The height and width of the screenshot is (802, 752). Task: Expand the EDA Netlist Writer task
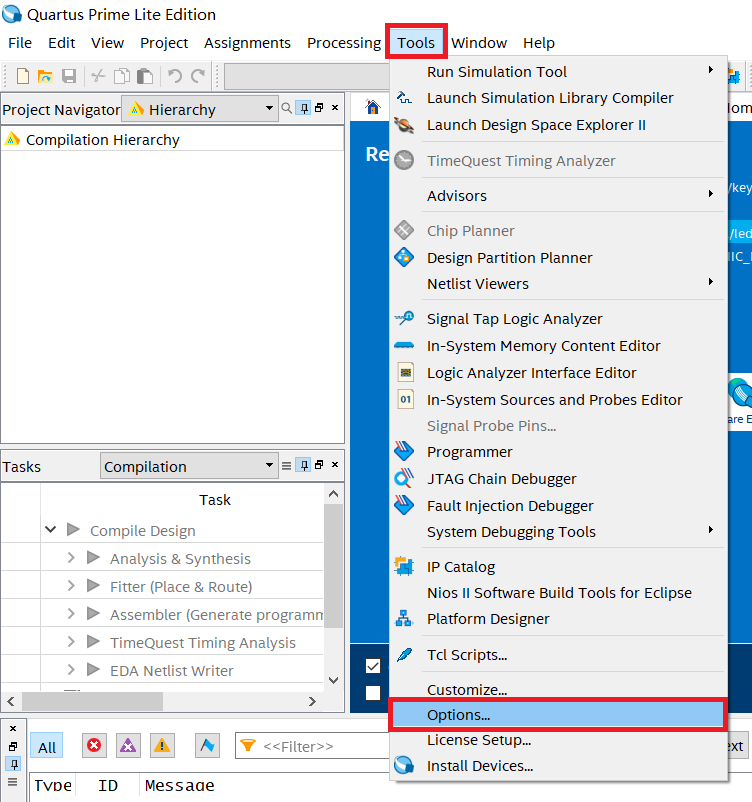coord(71,670)
